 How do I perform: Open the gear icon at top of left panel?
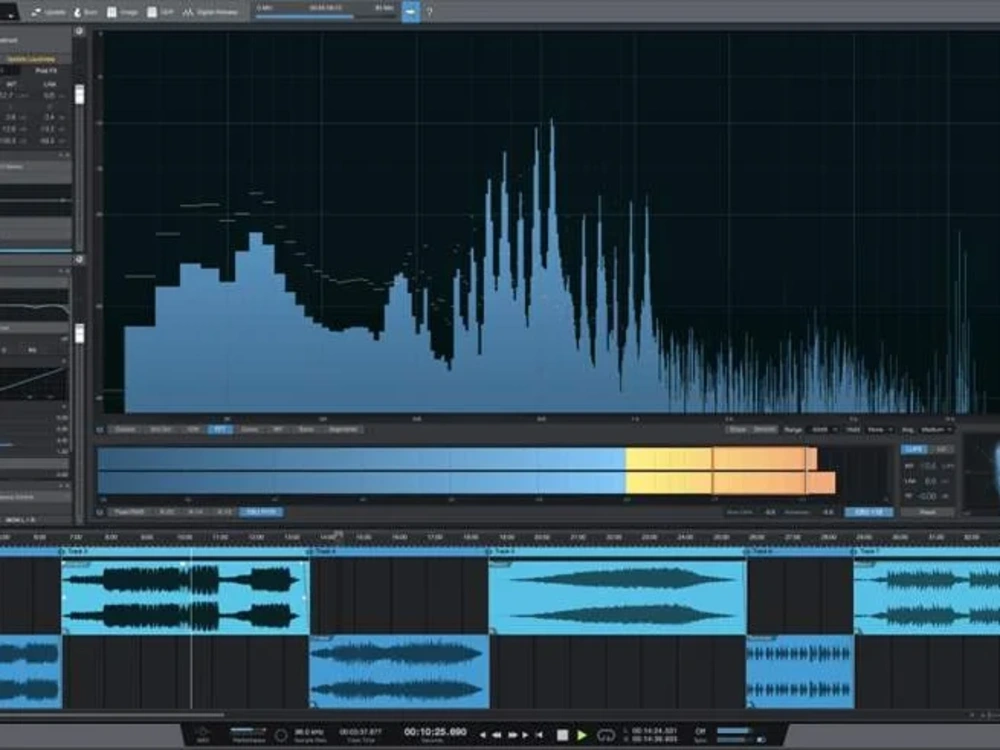coord(79,31)
